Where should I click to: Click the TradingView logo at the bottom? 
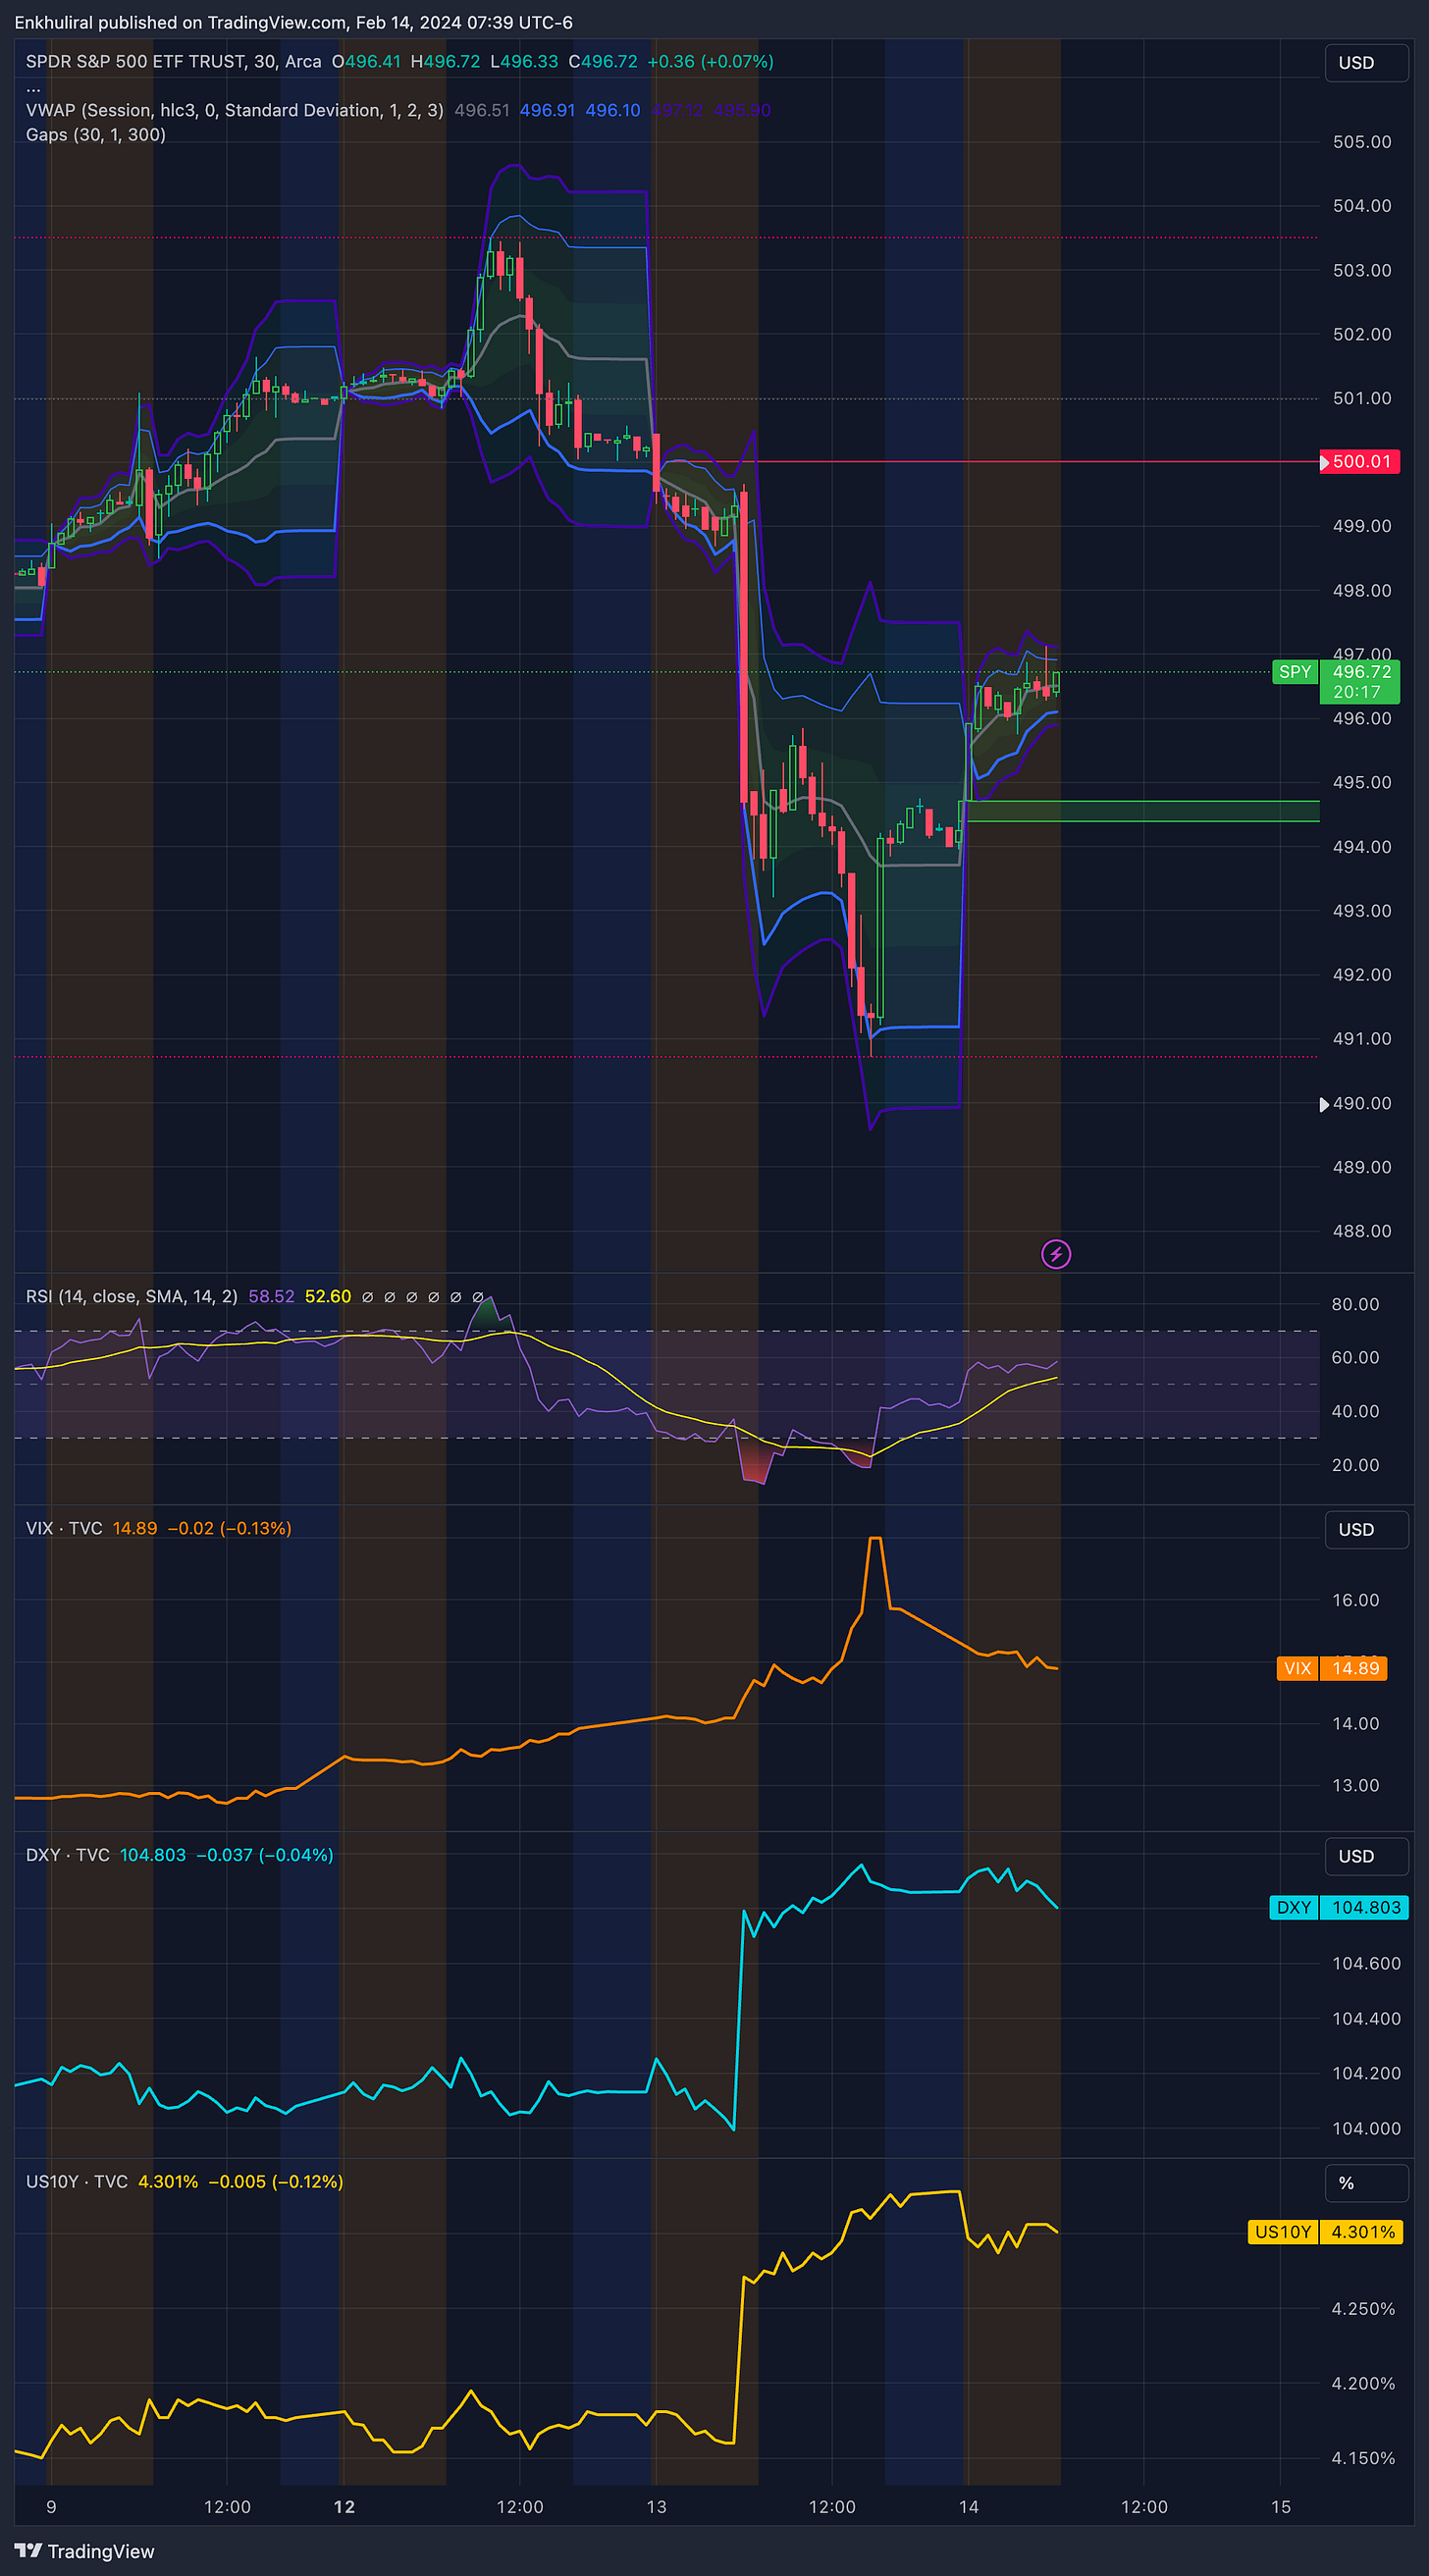[x=85, y=2551]
